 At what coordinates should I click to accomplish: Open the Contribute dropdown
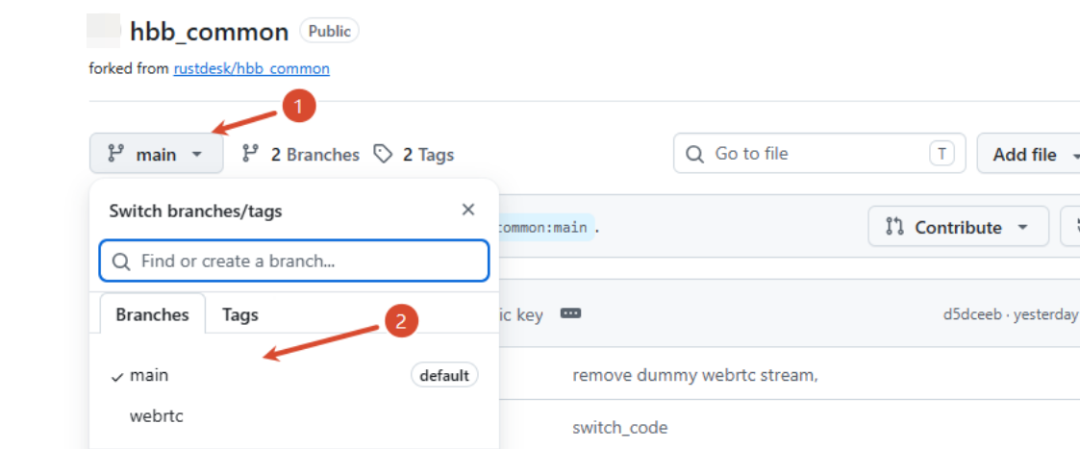[x=958, y=227]
